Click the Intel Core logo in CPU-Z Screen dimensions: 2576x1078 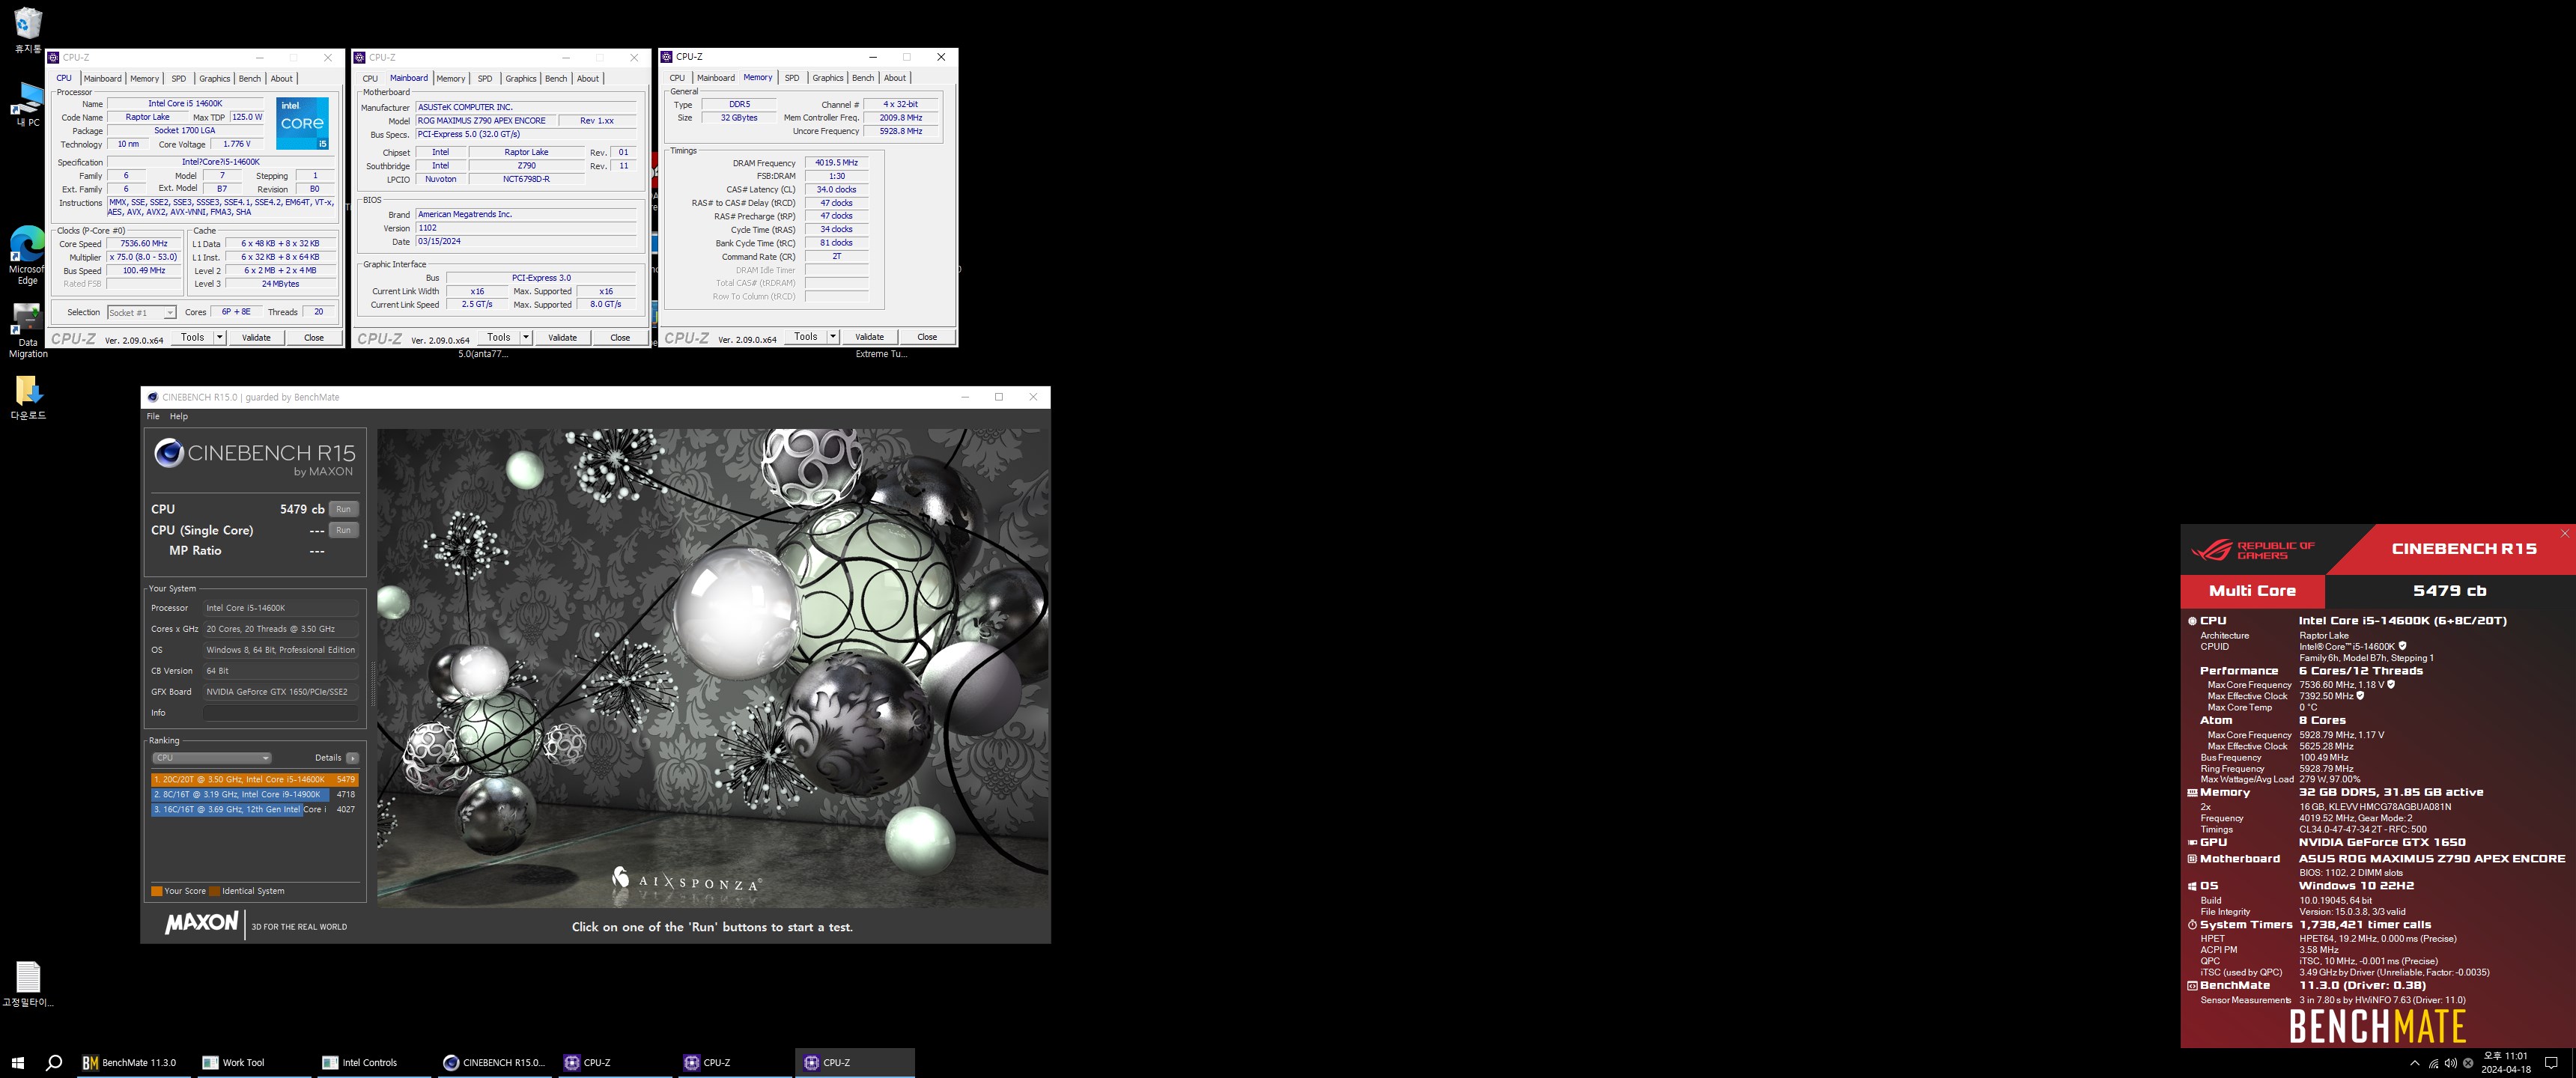click(x=302, y=123)
